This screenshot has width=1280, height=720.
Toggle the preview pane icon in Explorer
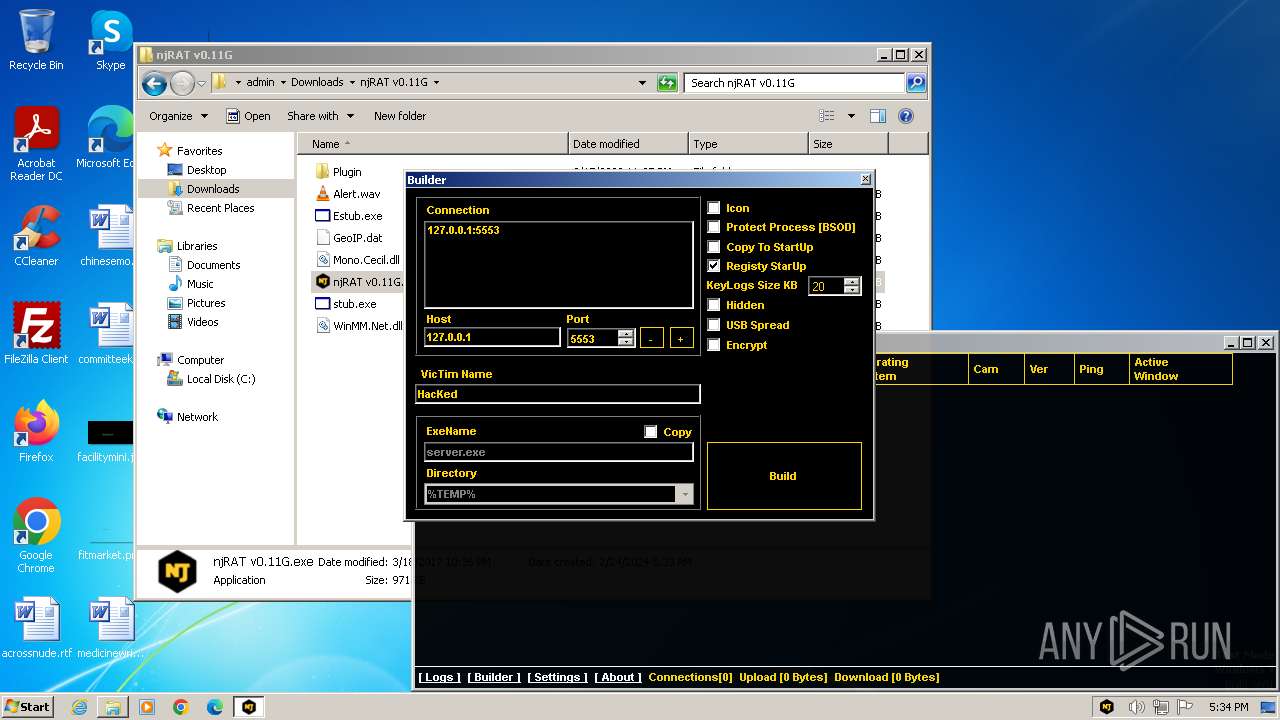click(x=878, y=116)
